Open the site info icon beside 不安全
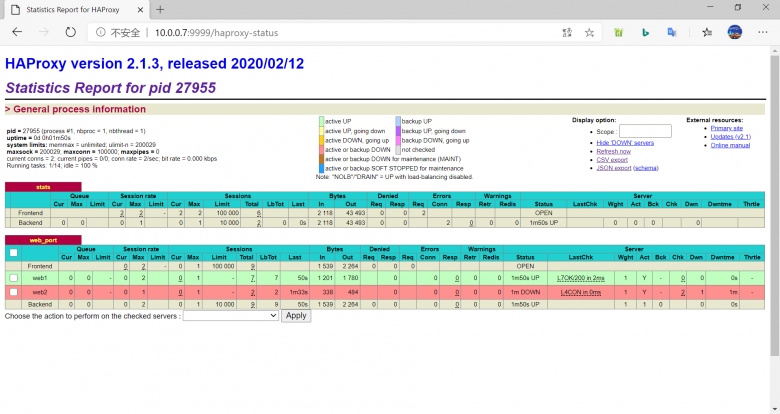Viewport: 780px width, 414px height. 100,32
